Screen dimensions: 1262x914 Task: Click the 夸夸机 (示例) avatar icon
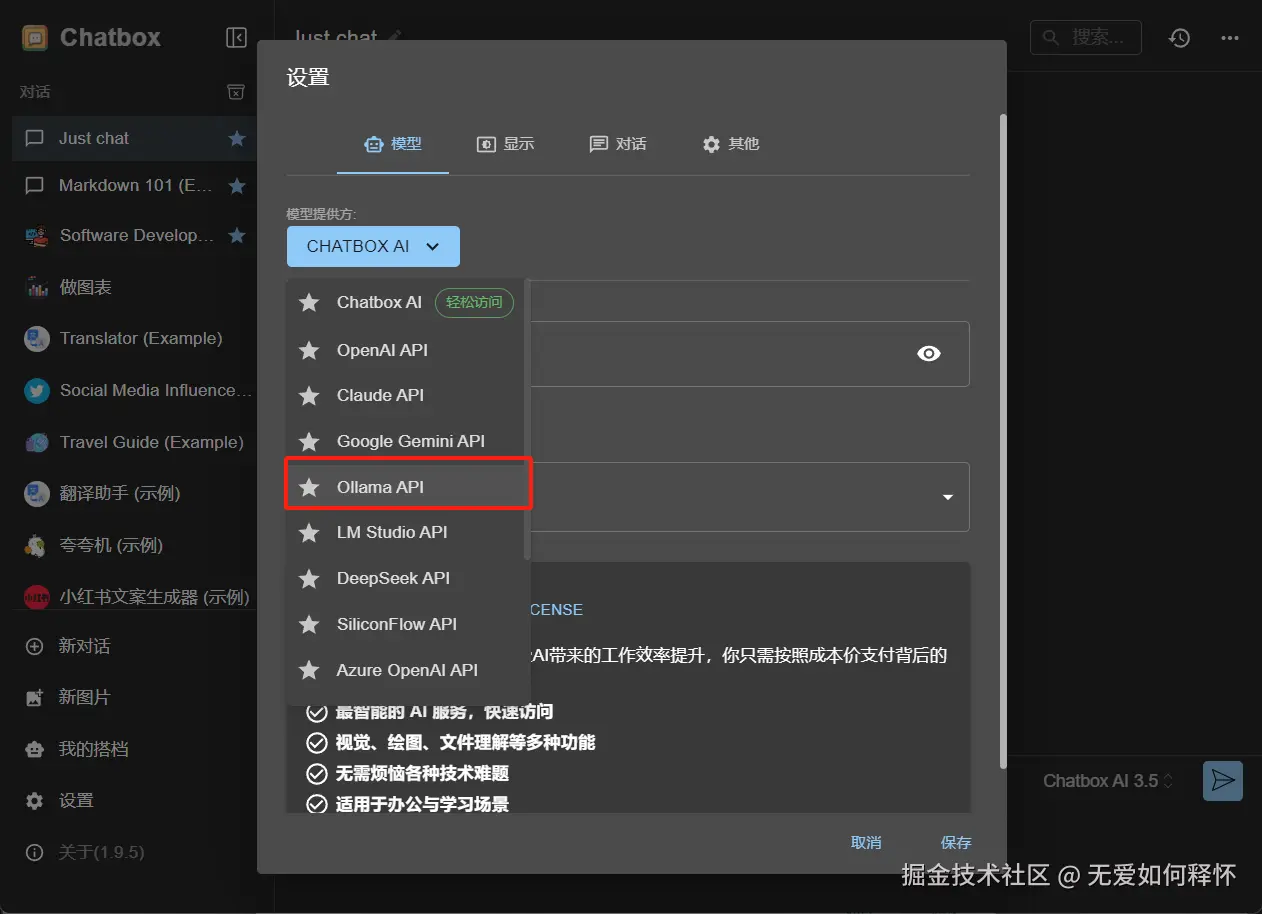tap(37, 545)
